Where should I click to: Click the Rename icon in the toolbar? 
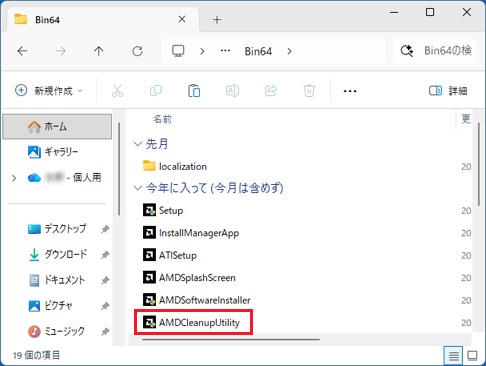(x=232, y=91)
